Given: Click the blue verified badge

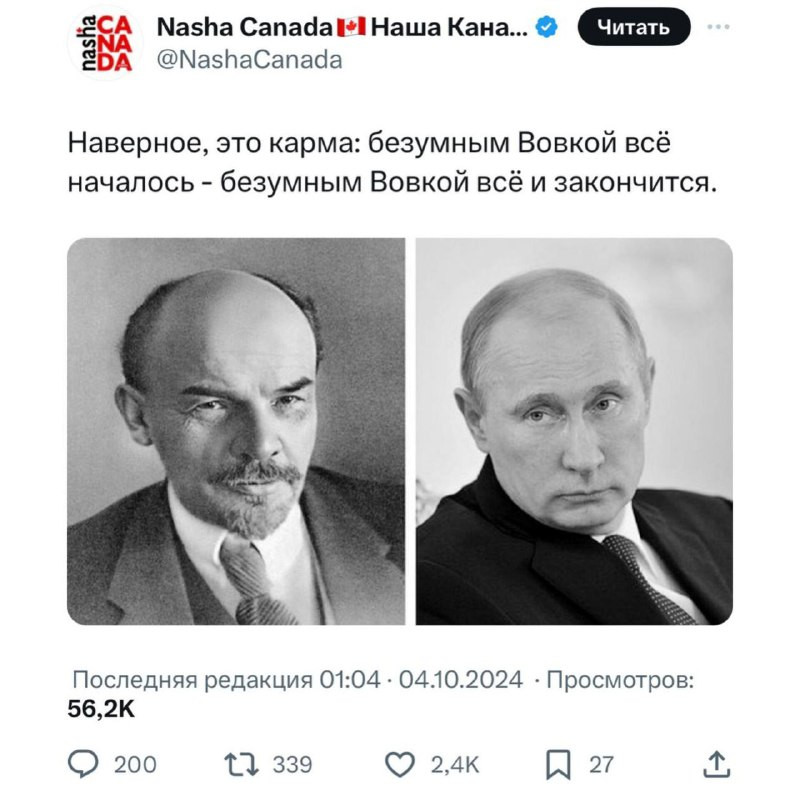Looking at the screenshot, I should (x=546, y=27).
